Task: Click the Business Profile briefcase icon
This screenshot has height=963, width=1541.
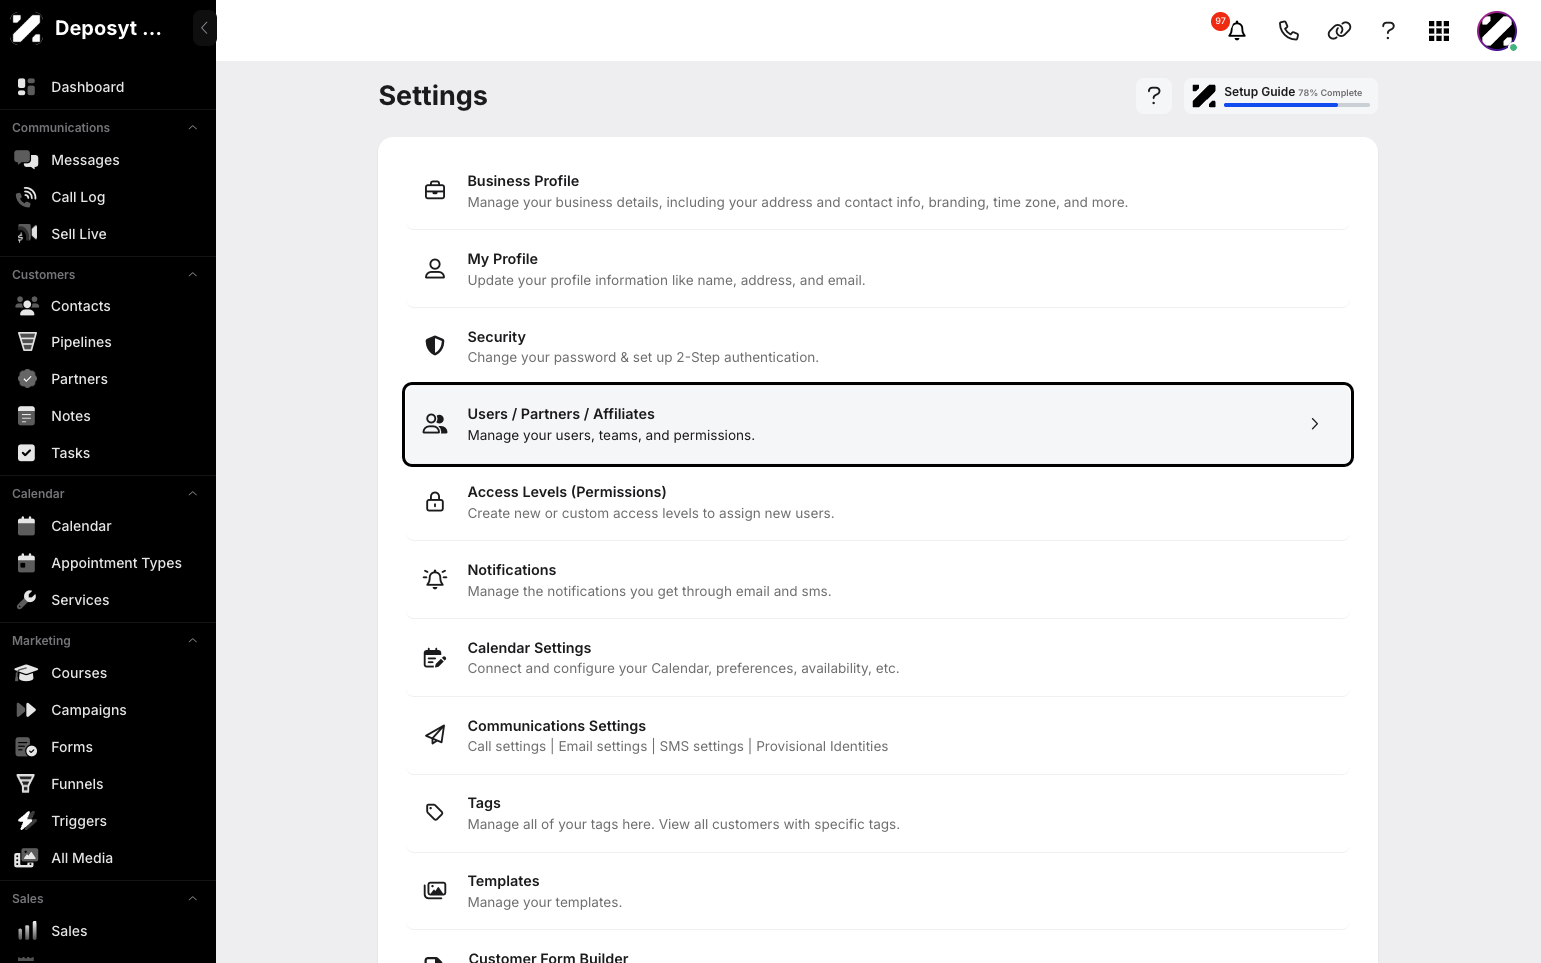Action: 435,190
